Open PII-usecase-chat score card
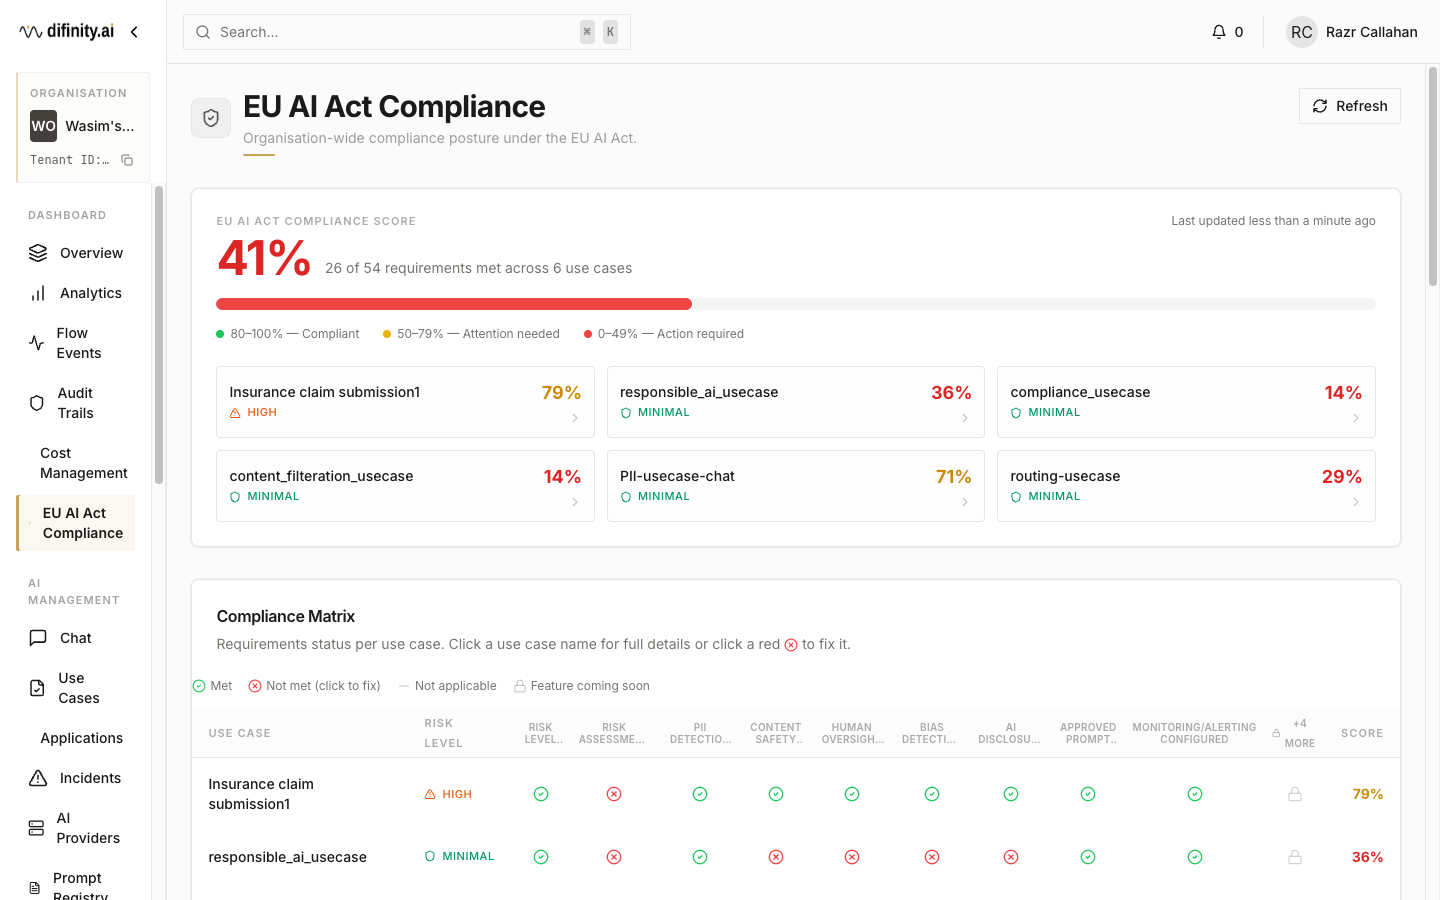1440x900 pixels. click(x=796, y=486)
